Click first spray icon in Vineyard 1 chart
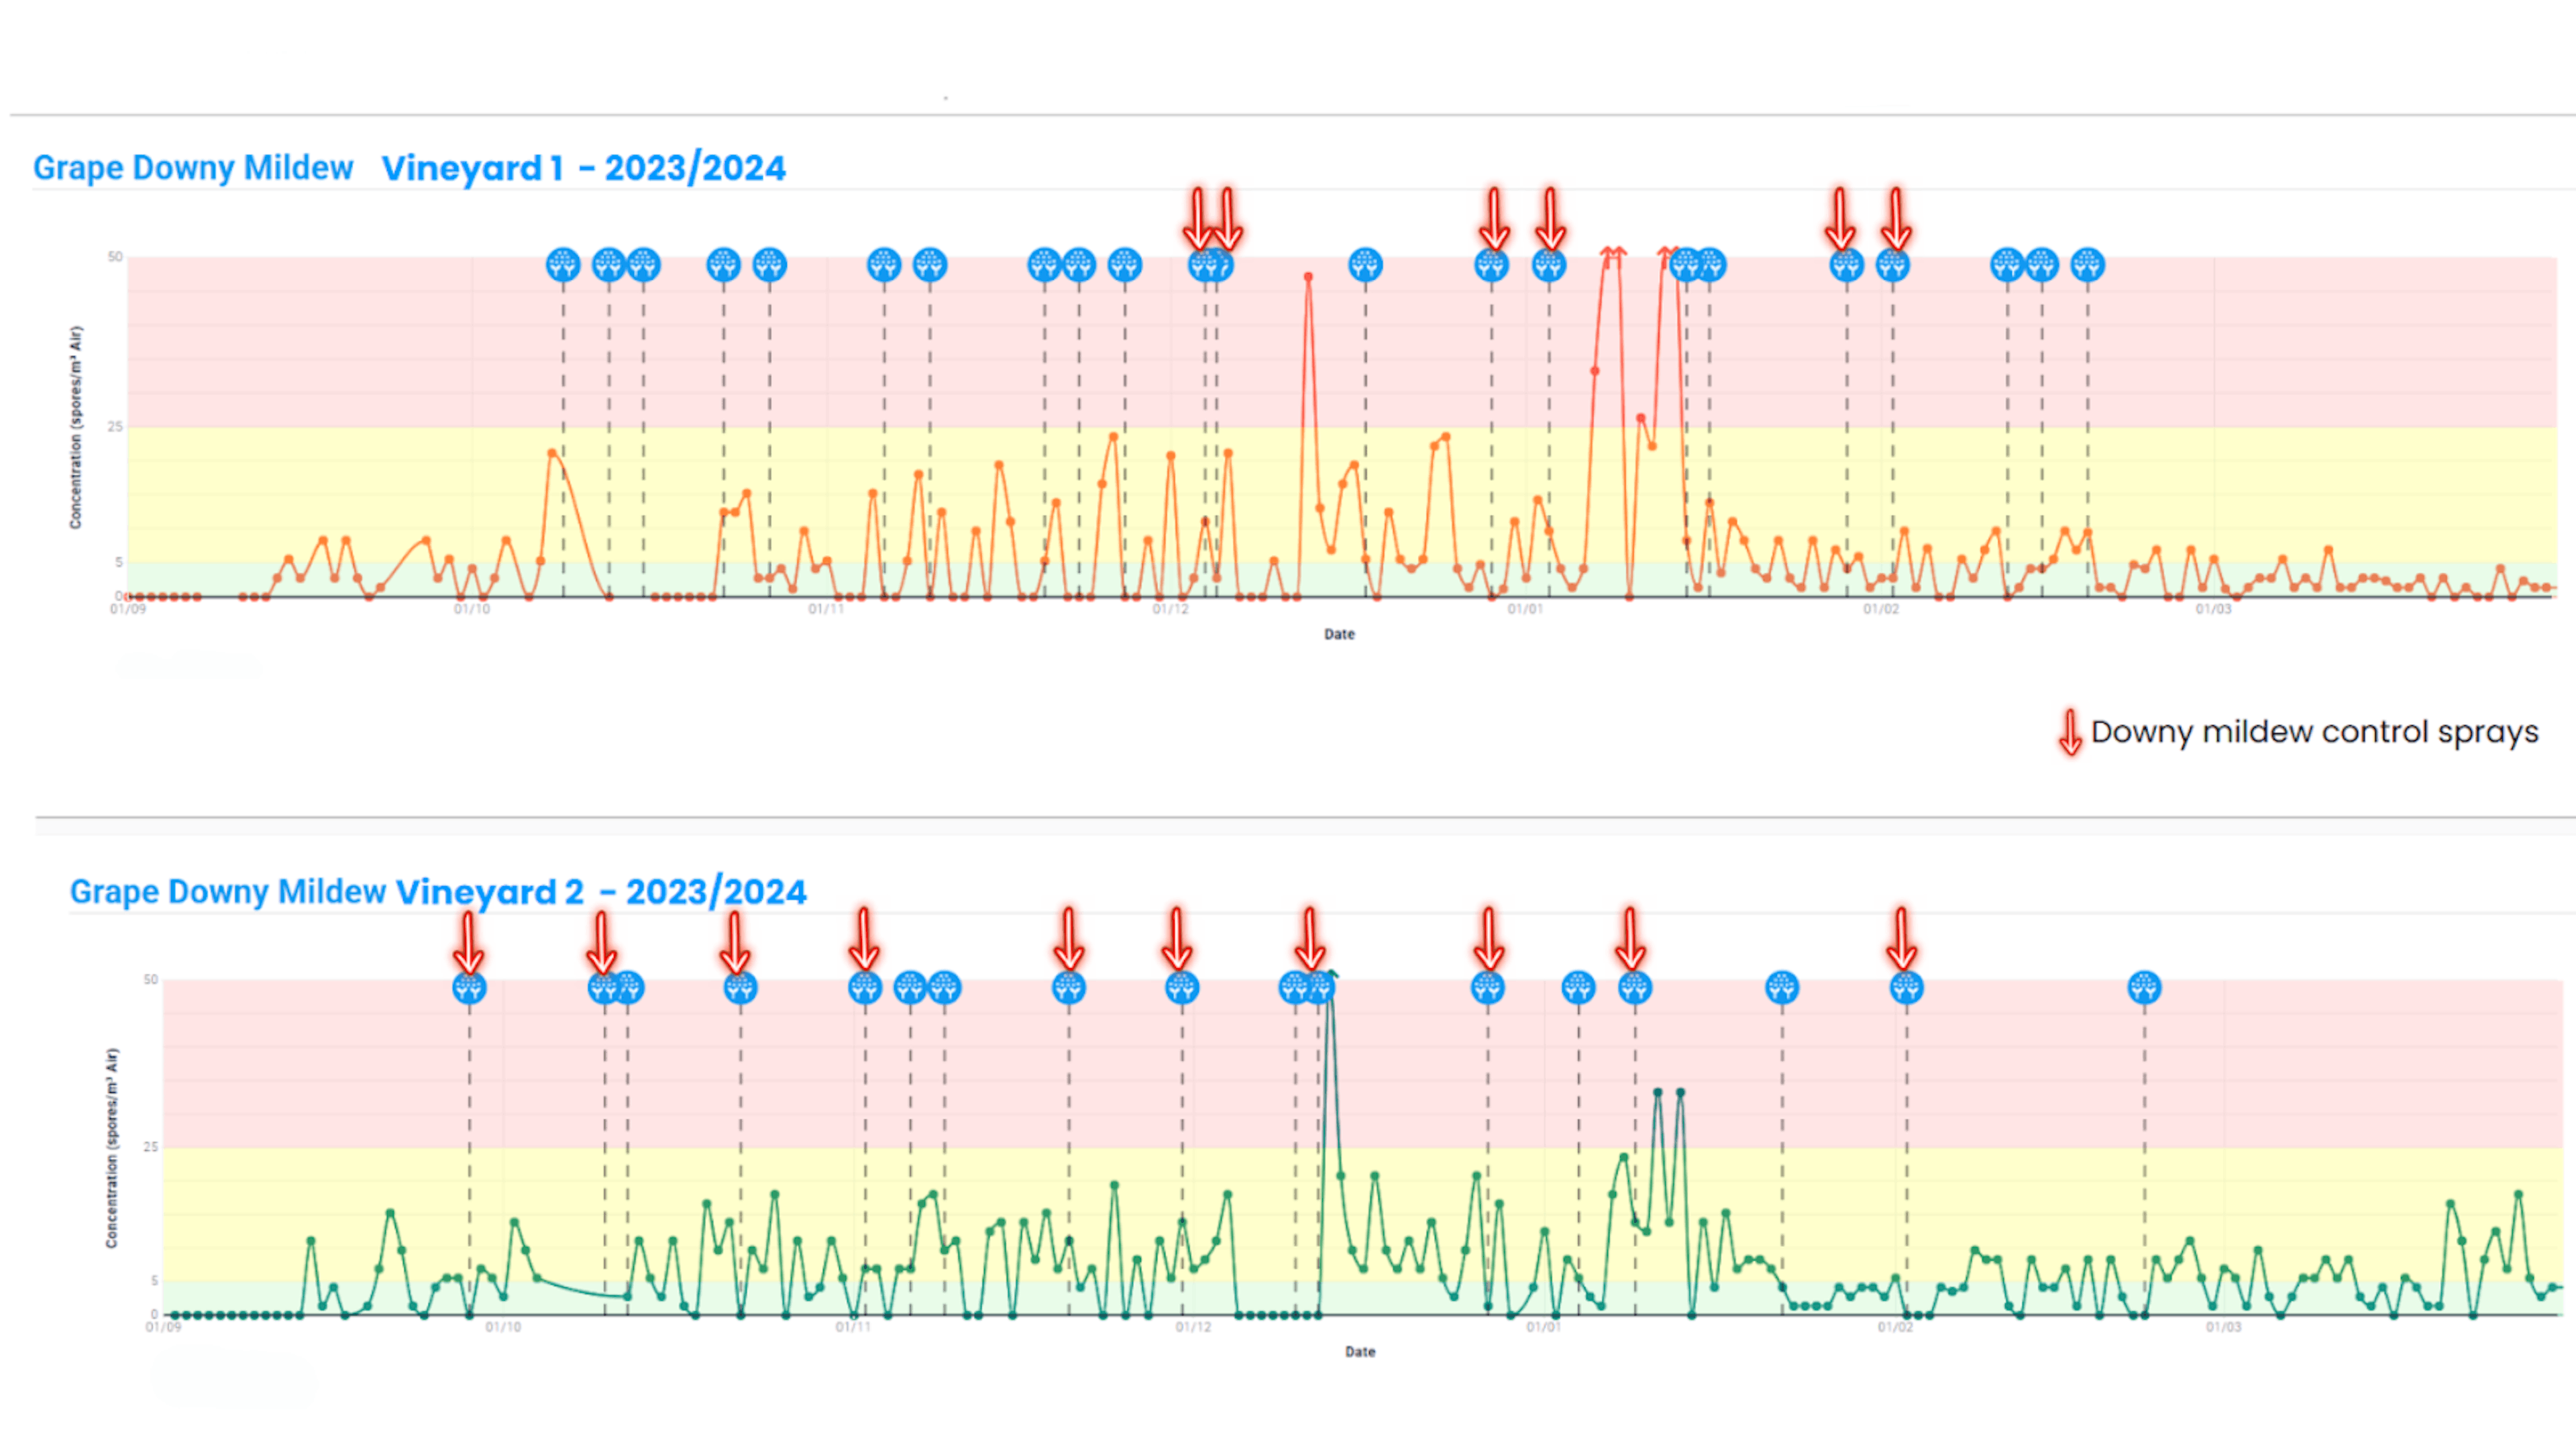Image resolution: width=2576 pixels, height=1449 pixels. (563, 265)
